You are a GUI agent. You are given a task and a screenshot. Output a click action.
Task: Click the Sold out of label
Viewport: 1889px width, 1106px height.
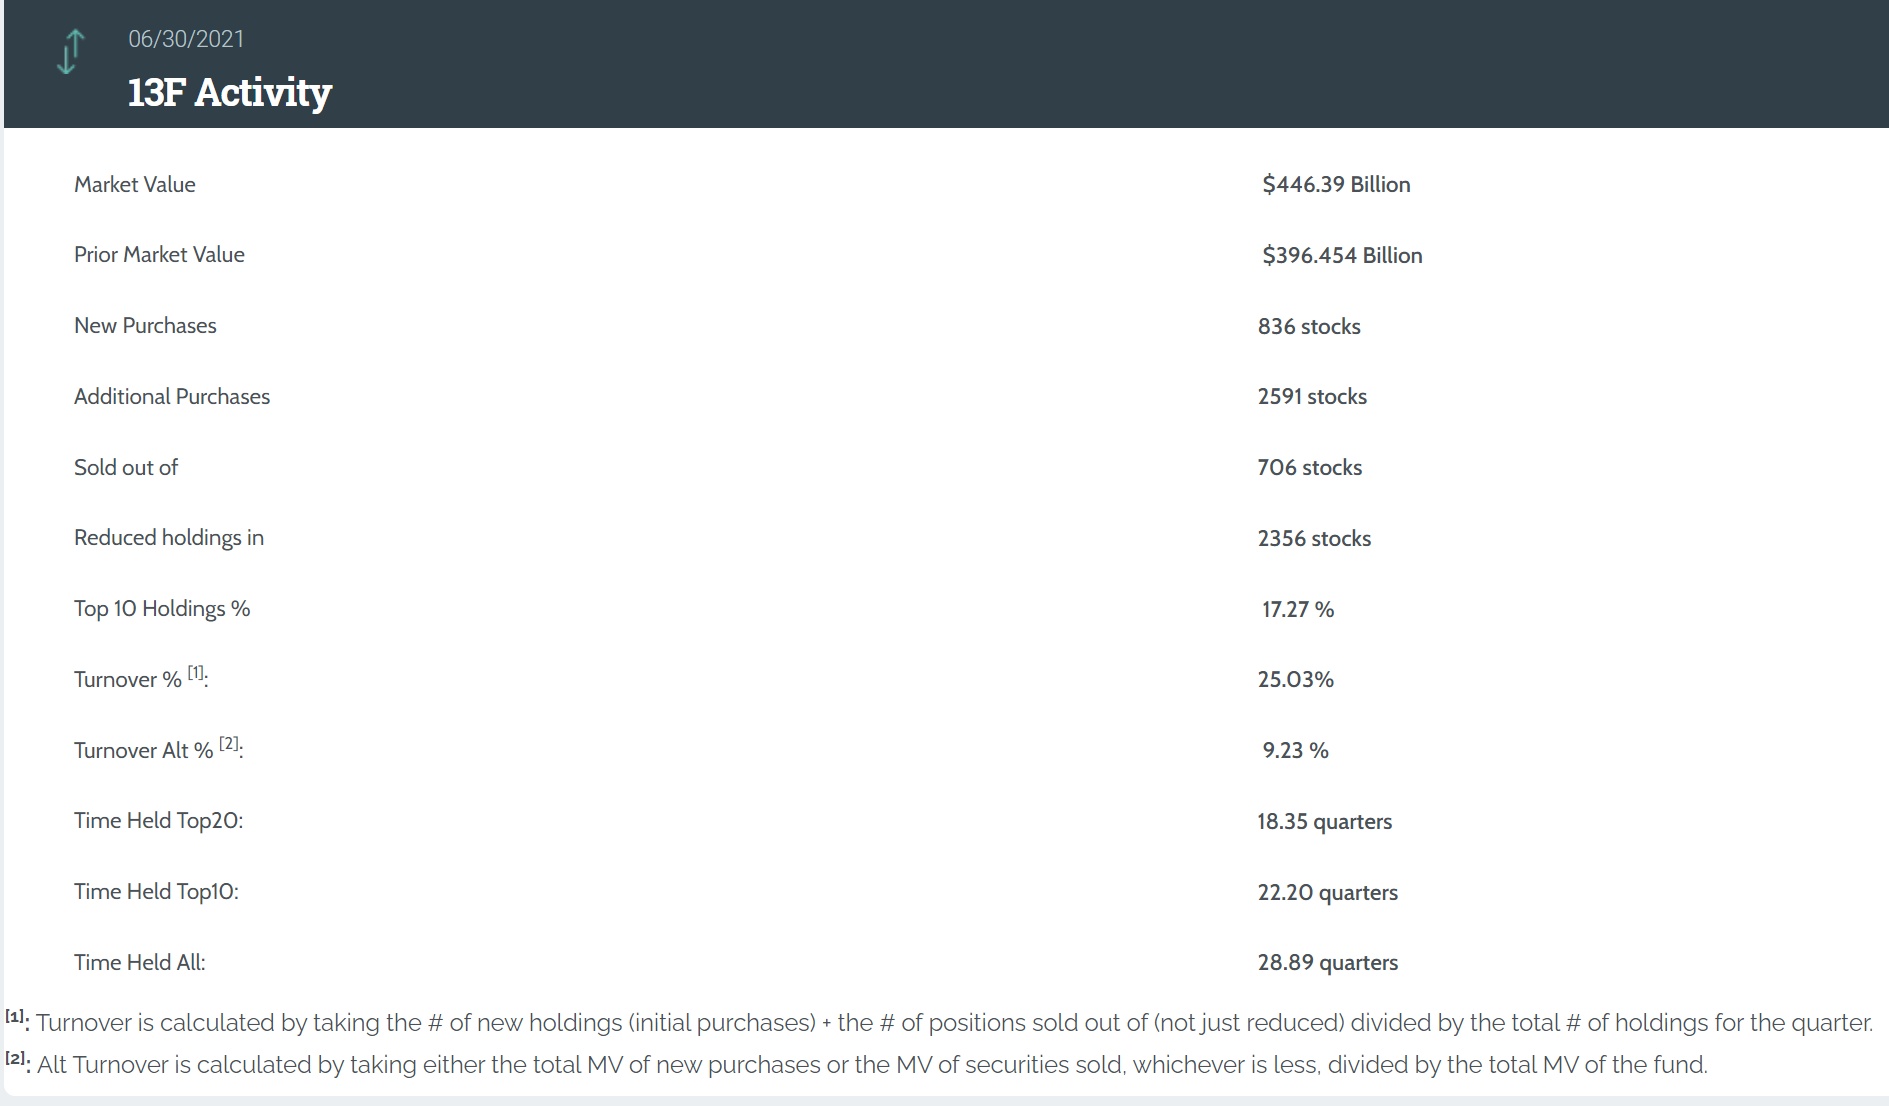point(126,468)
